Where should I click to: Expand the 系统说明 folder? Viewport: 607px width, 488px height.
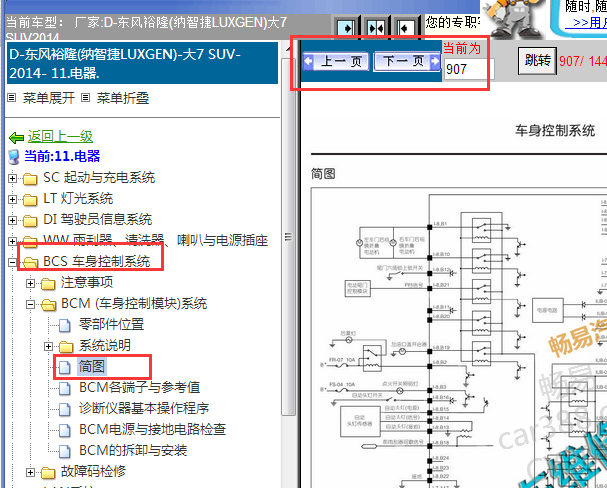point(48,346)
